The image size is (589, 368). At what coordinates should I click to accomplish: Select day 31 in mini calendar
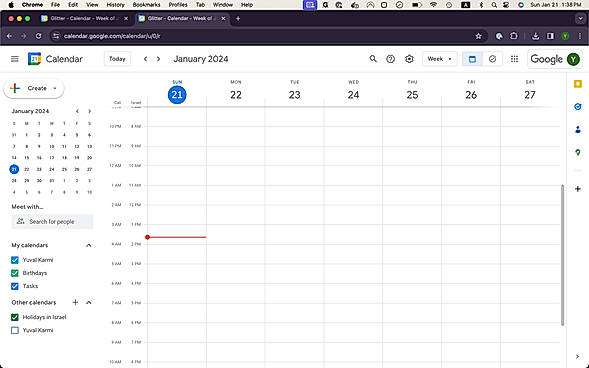[x=52, y=181]
